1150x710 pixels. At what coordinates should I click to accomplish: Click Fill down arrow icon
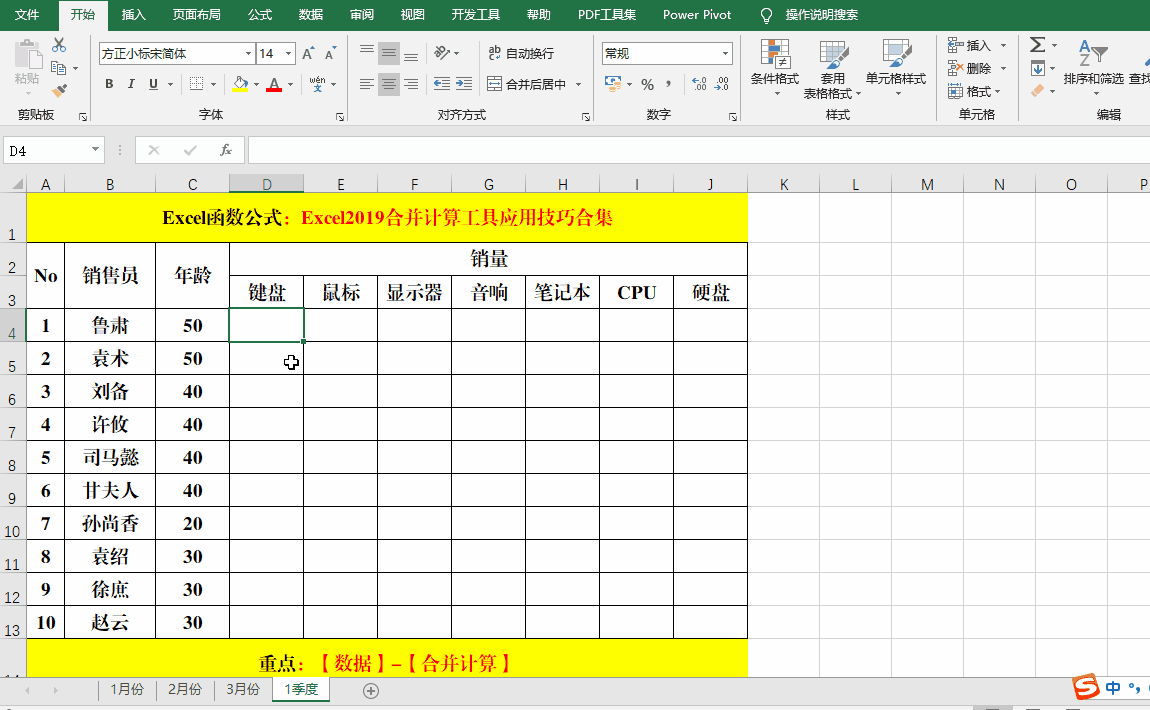[1038, 69]
